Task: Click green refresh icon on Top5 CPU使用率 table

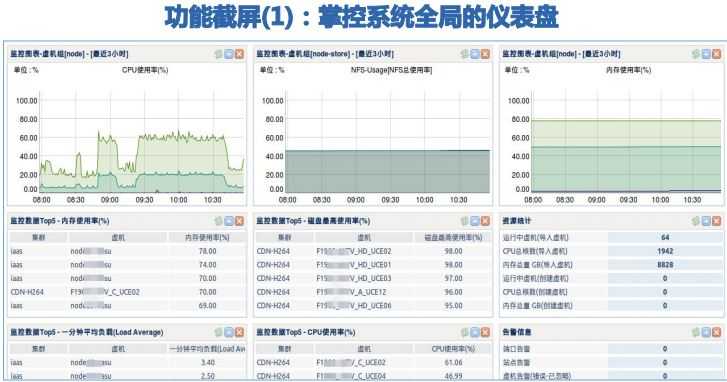Action: click(465, 332)
